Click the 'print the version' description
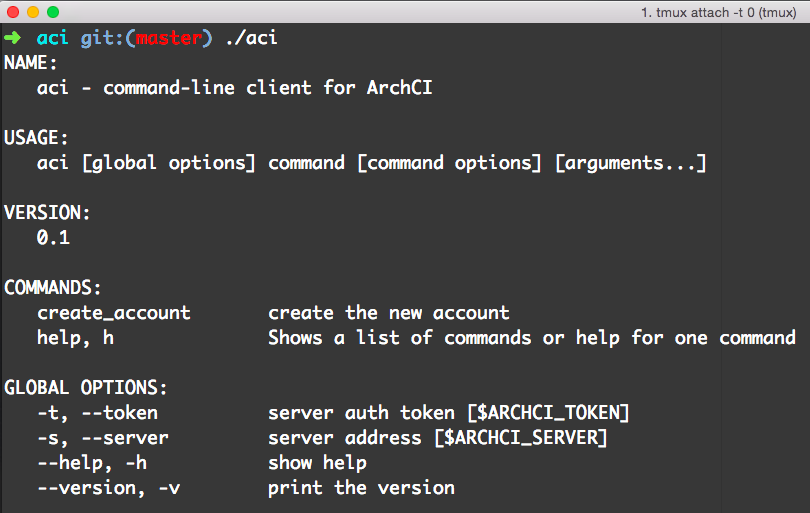Screen dimensions: 810x513 [x=362, y=488]
